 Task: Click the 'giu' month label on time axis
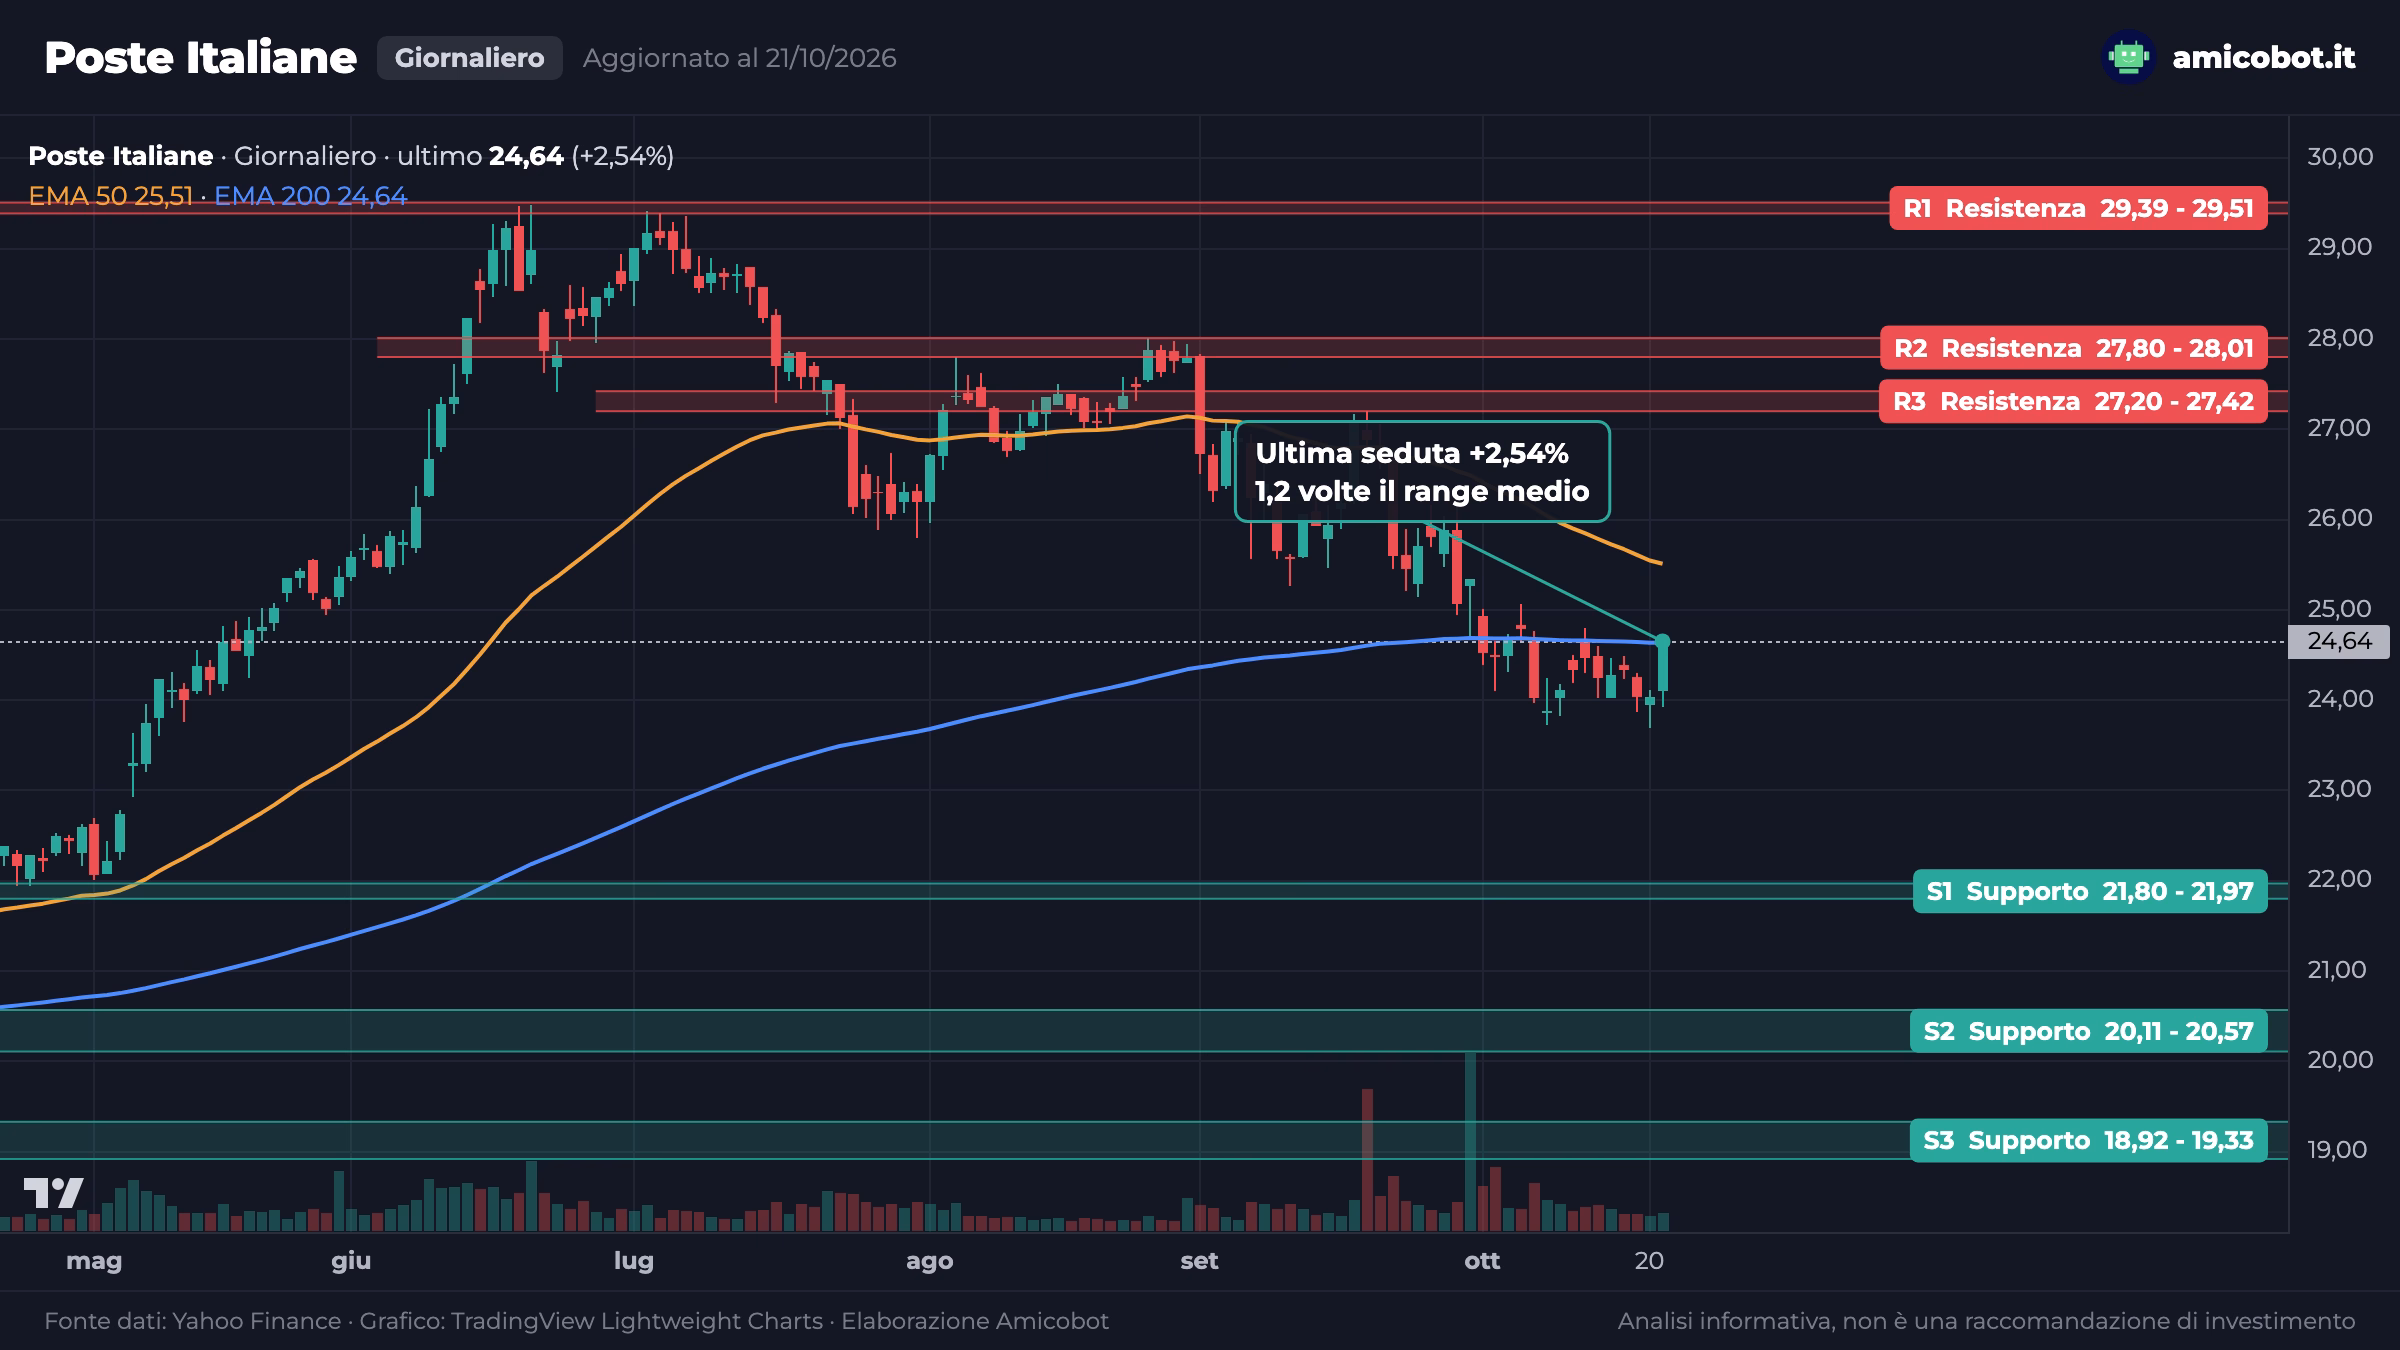[351, 1261]
